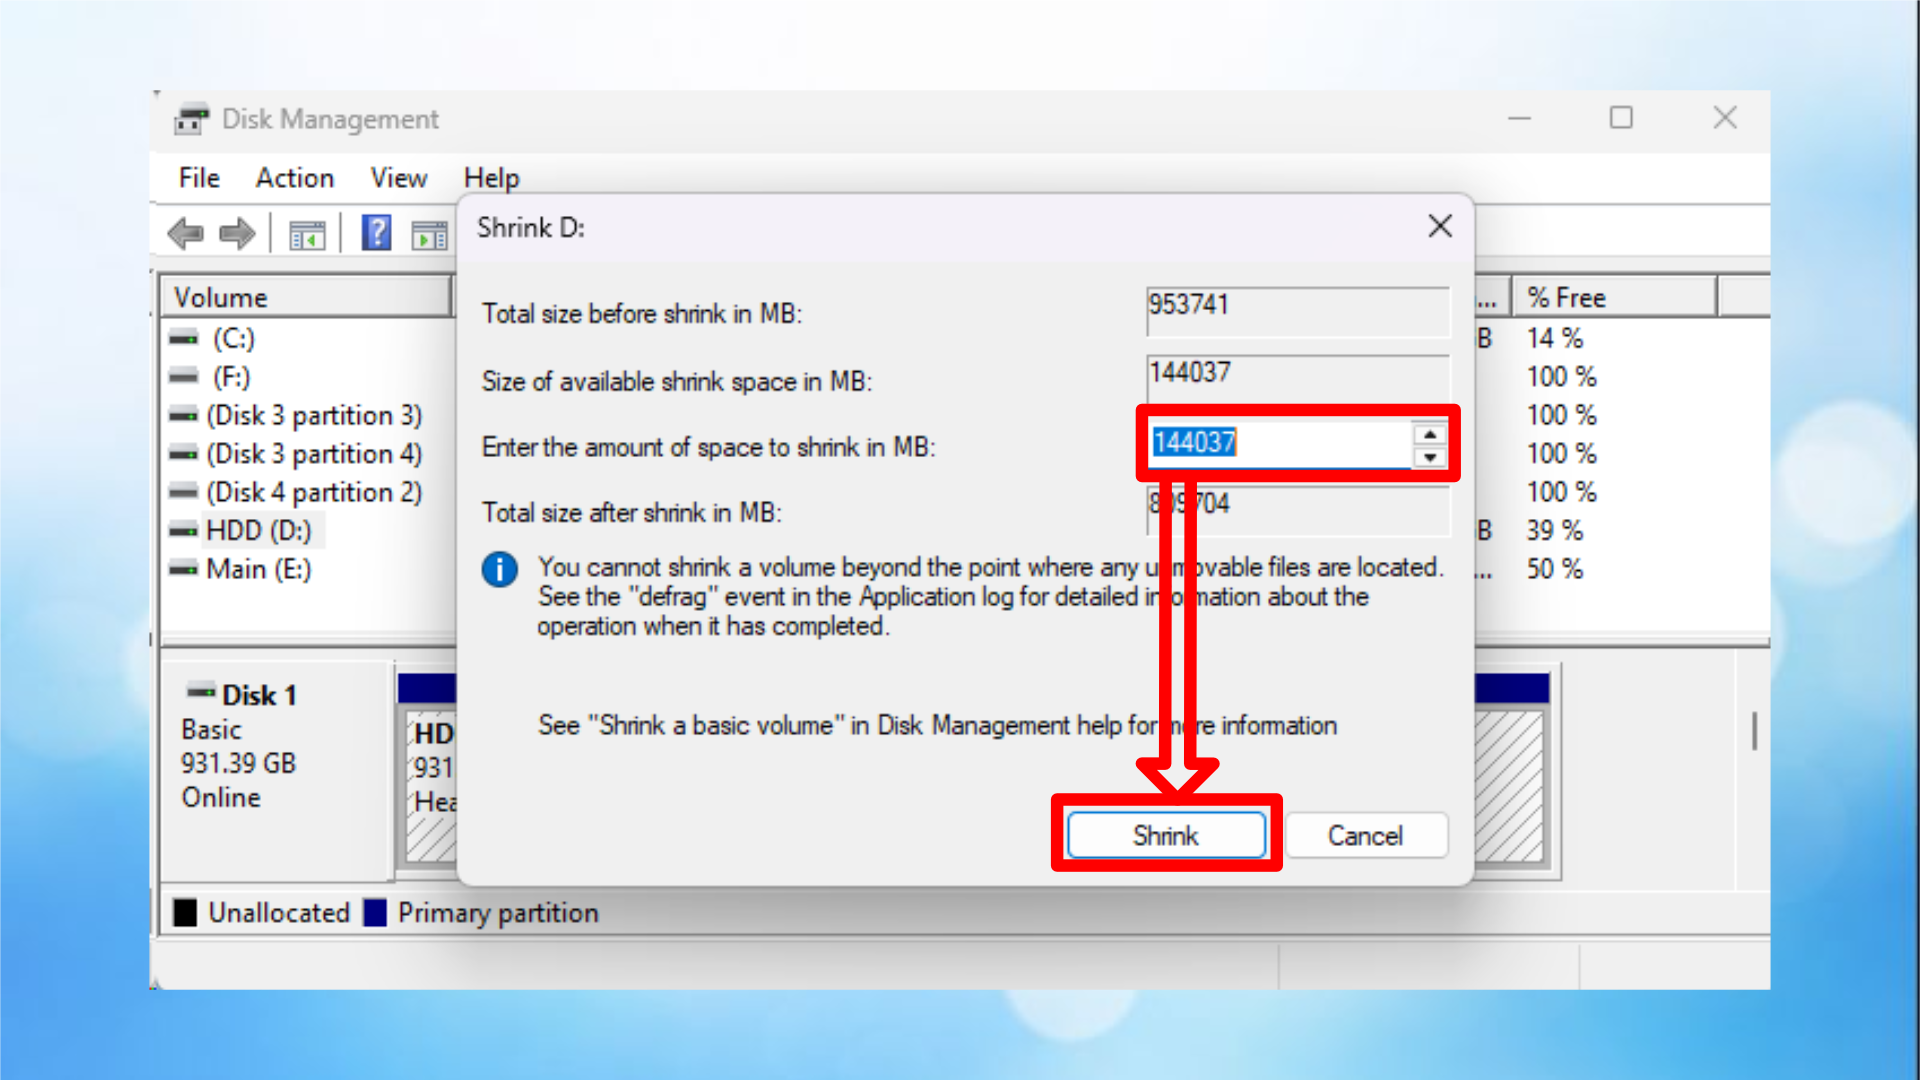Click the black Unallocated legend swatch
The image size is (1920, 1080).
(x=185, y=912)
